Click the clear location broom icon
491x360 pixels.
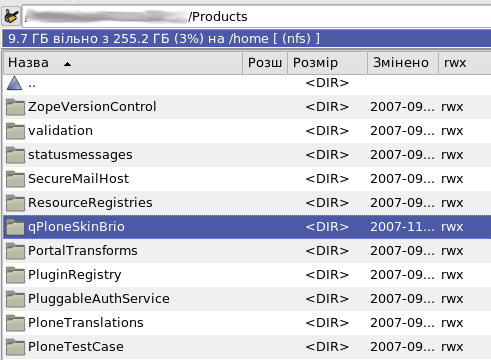pos(11,16)
